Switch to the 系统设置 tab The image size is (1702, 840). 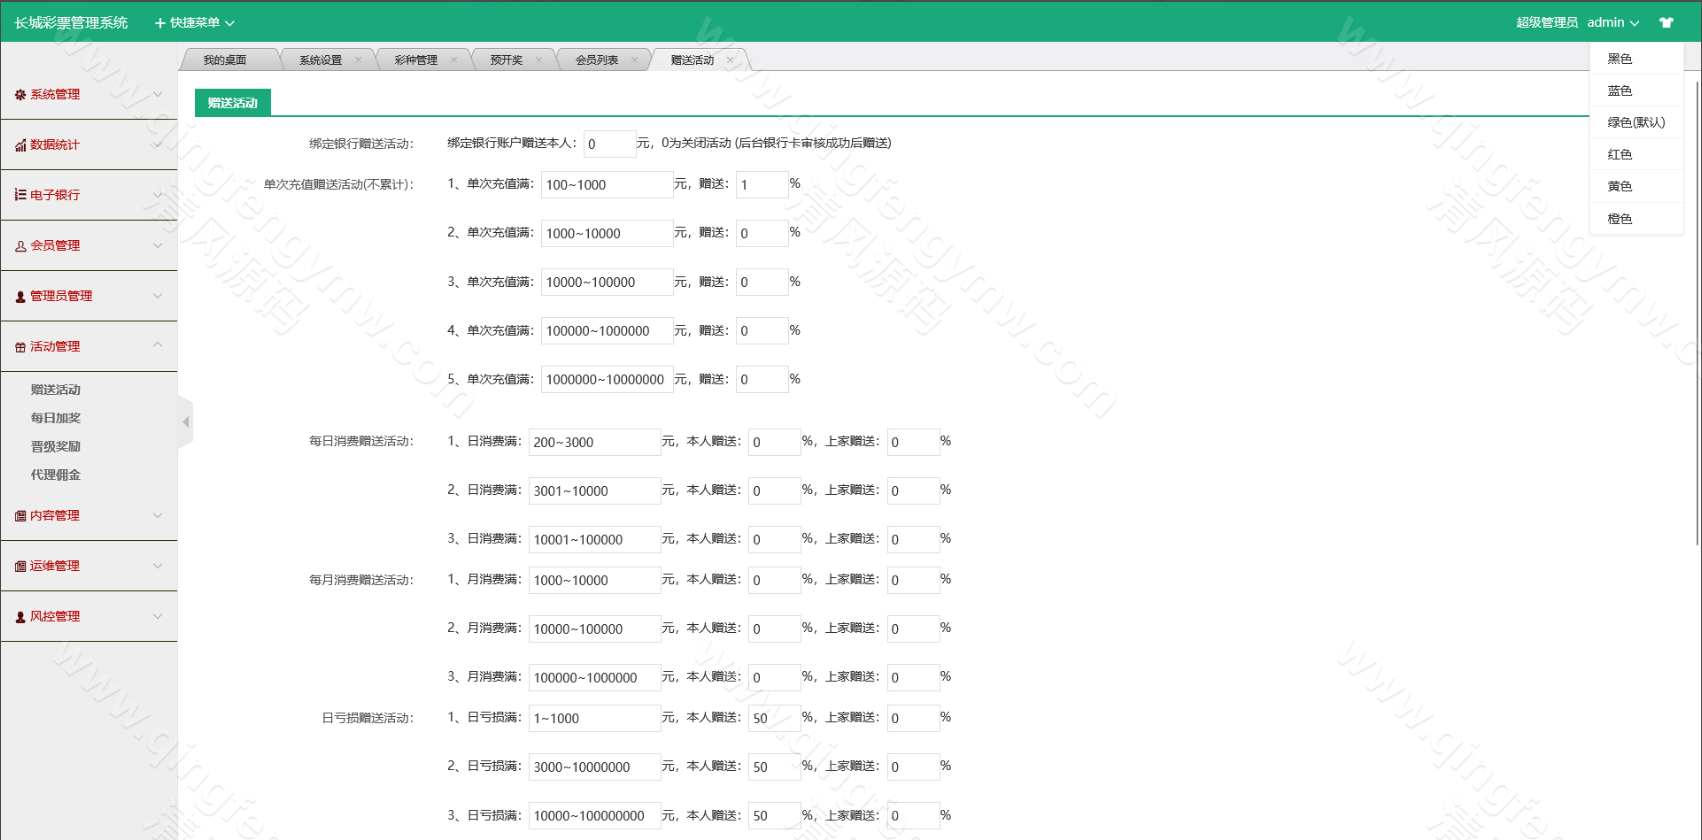point(320,60)
